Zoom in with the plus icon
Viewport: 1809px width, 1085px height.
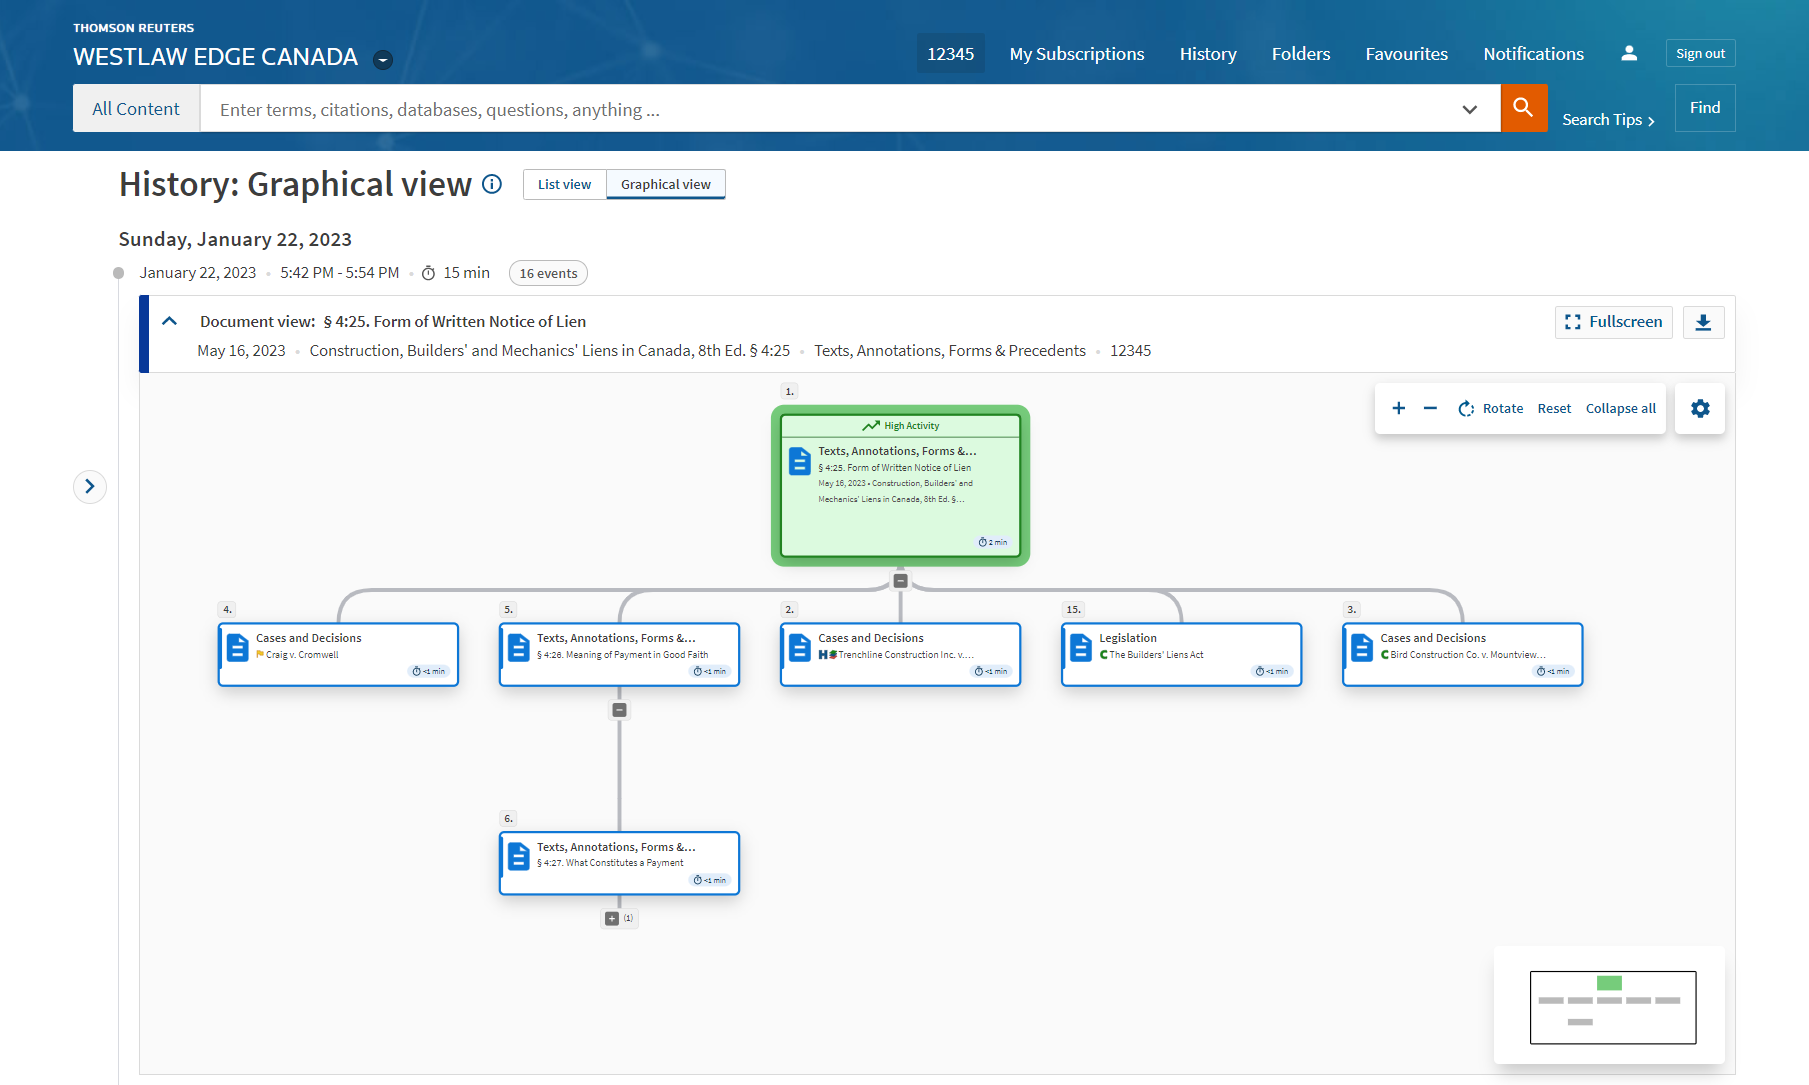click(1399, 408)
